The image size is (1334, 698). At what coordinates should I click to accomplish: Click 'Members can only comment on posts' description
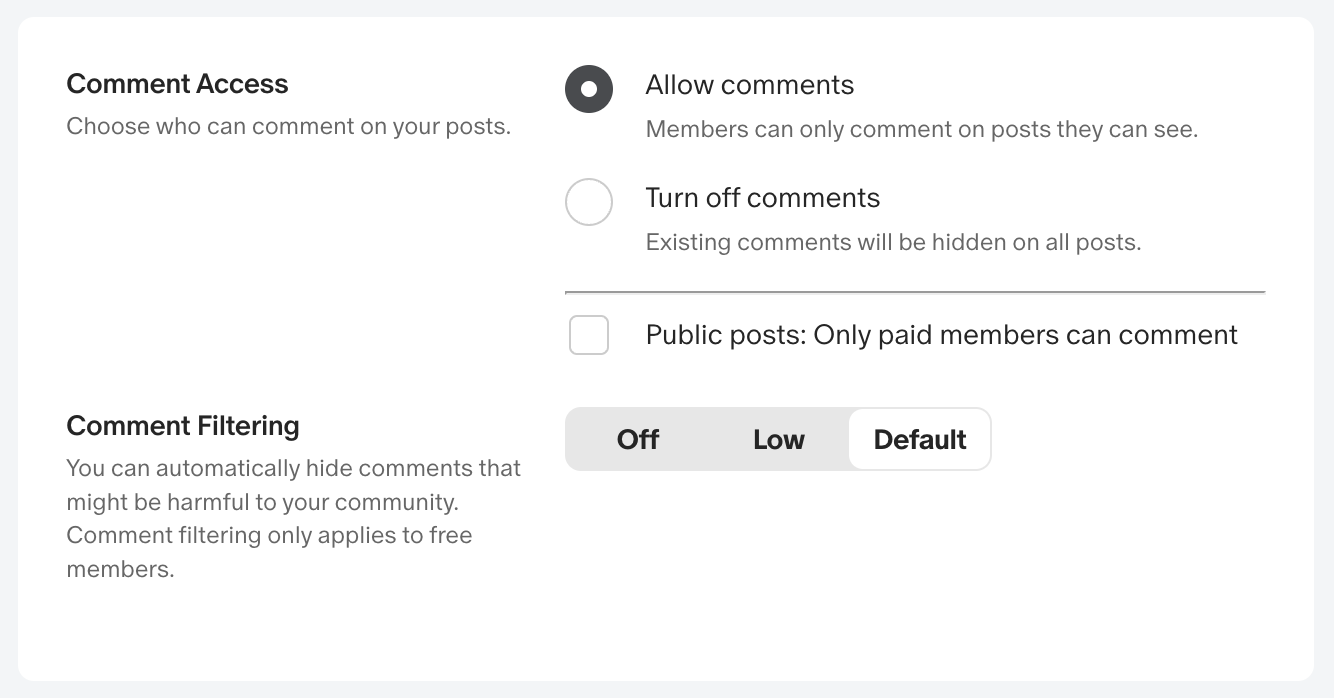click(921, 129)
